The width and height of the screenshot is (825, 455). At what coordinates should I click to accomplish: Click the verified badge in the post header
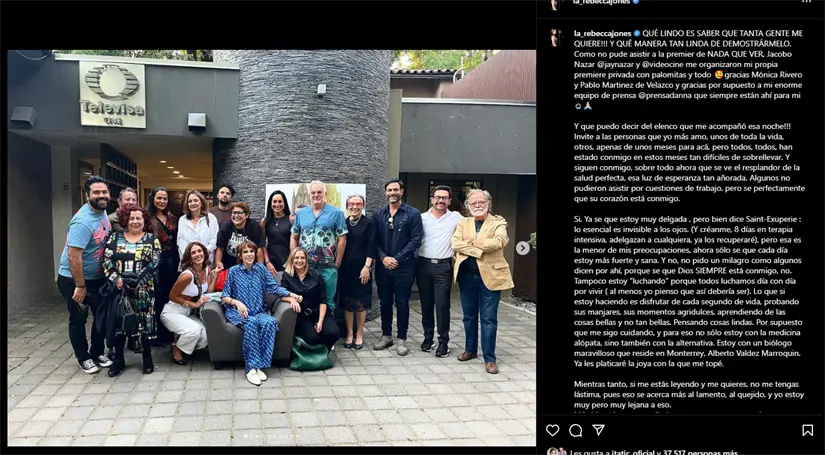point(636,2)
